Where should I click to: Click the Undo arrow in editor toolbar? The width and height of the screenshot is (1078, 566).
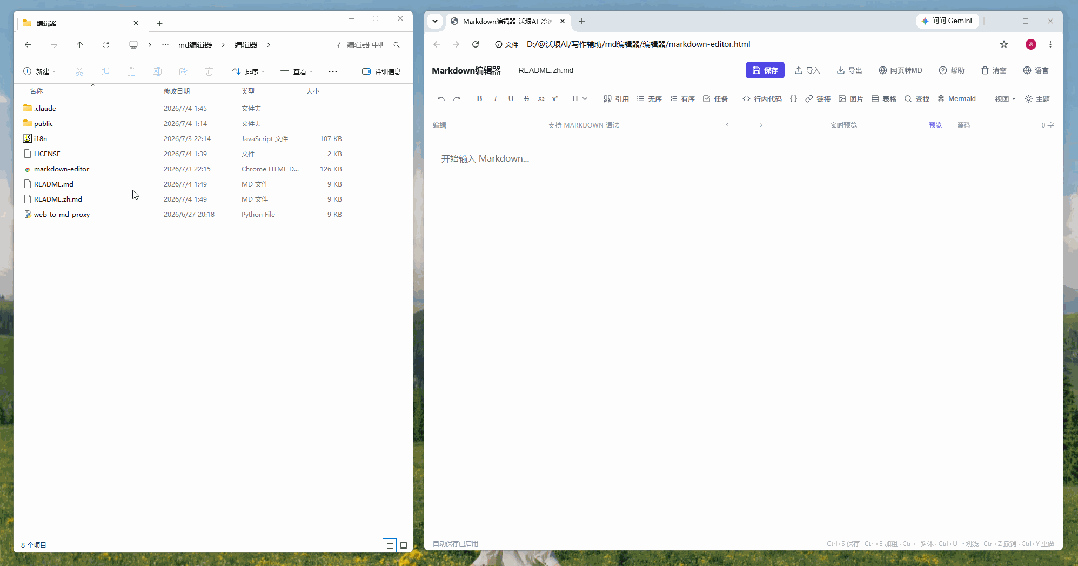(x=441, y=99)
